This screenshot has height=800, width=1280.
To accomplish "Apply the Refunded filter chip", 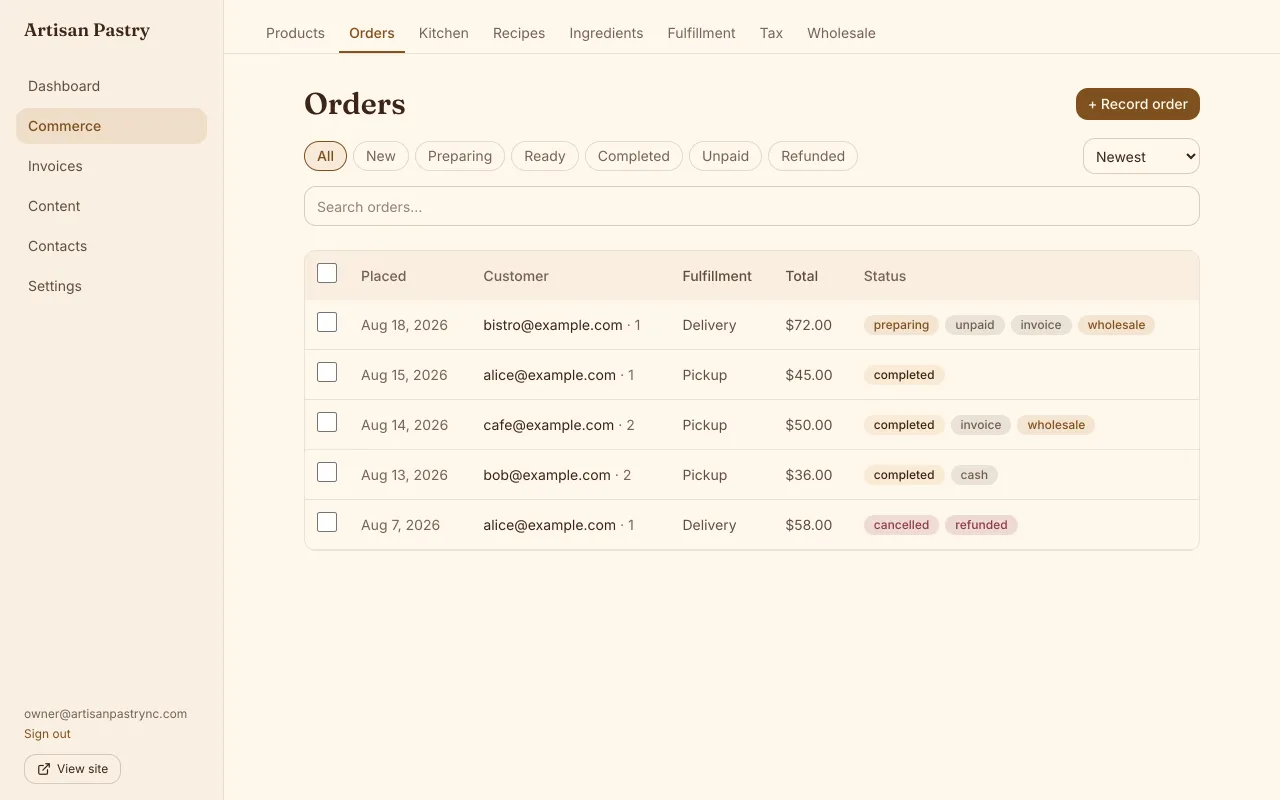I will (813, 156).
